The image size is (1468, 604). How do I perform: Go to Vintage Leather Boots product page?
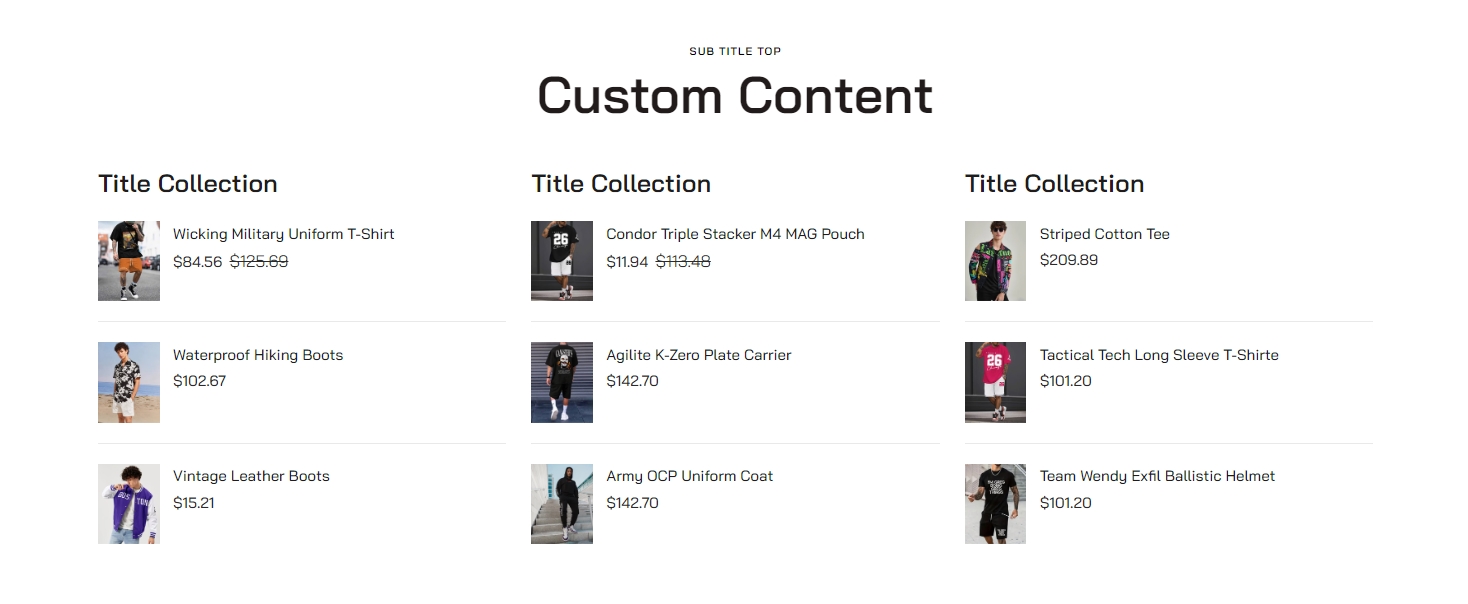click(251, 476)
